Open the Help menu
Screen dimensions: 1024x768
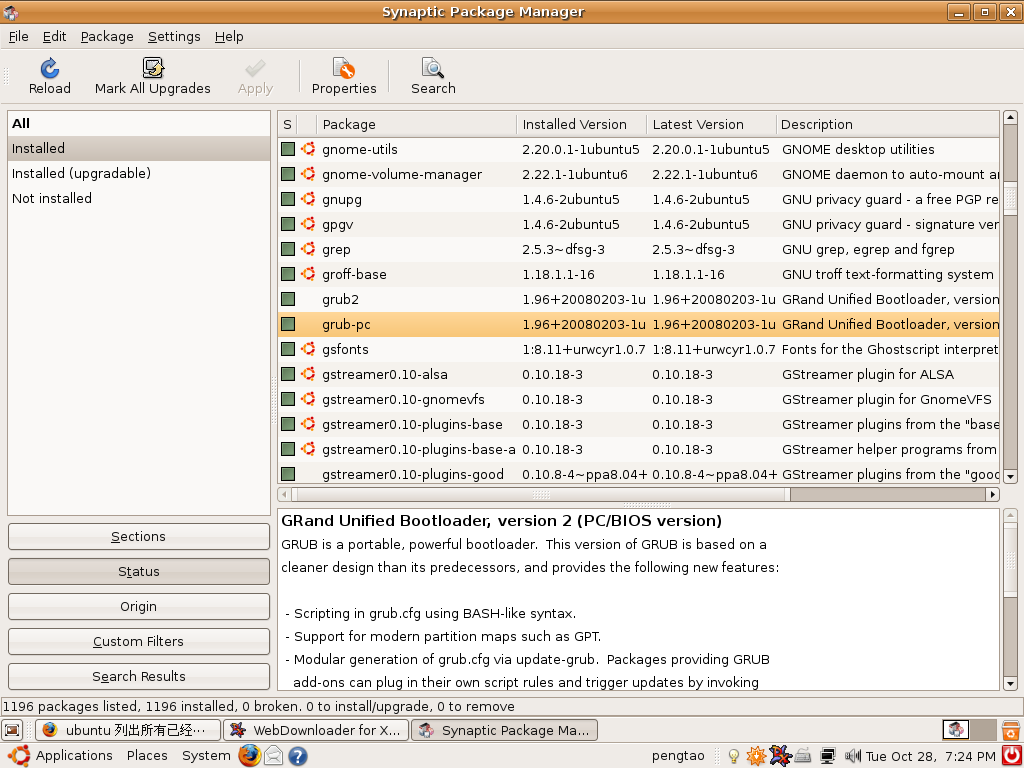point(229,37)
